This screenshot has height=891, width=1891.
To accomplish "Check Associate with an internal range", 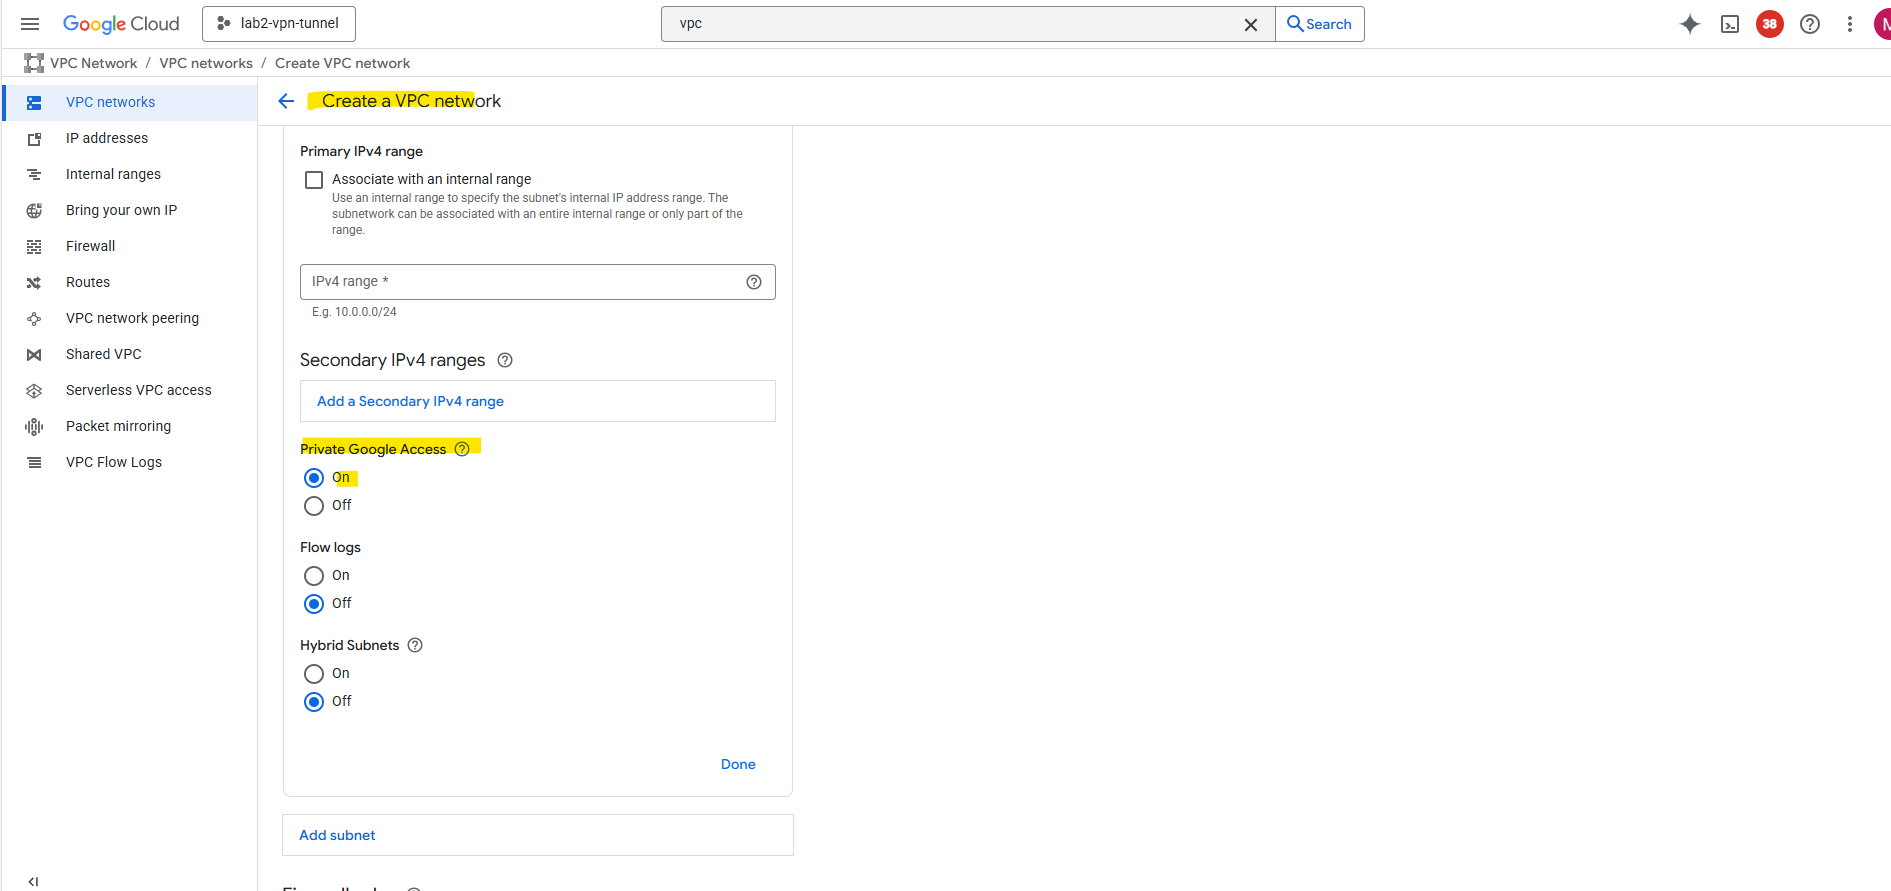I will pyautogui.click(x=314, y=180).
